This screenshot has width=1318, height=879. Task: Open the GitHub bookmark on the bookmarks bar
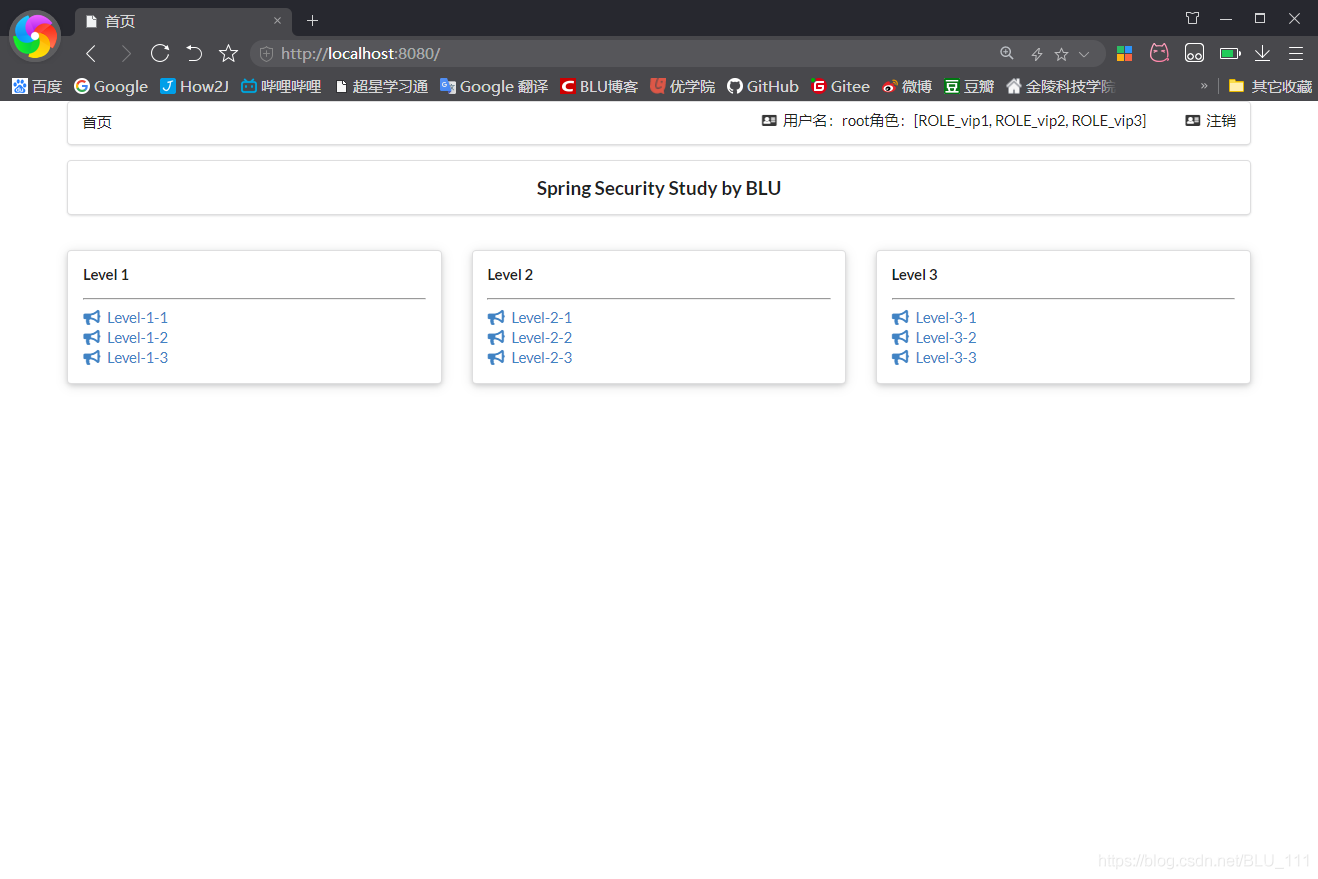point(762,86)
